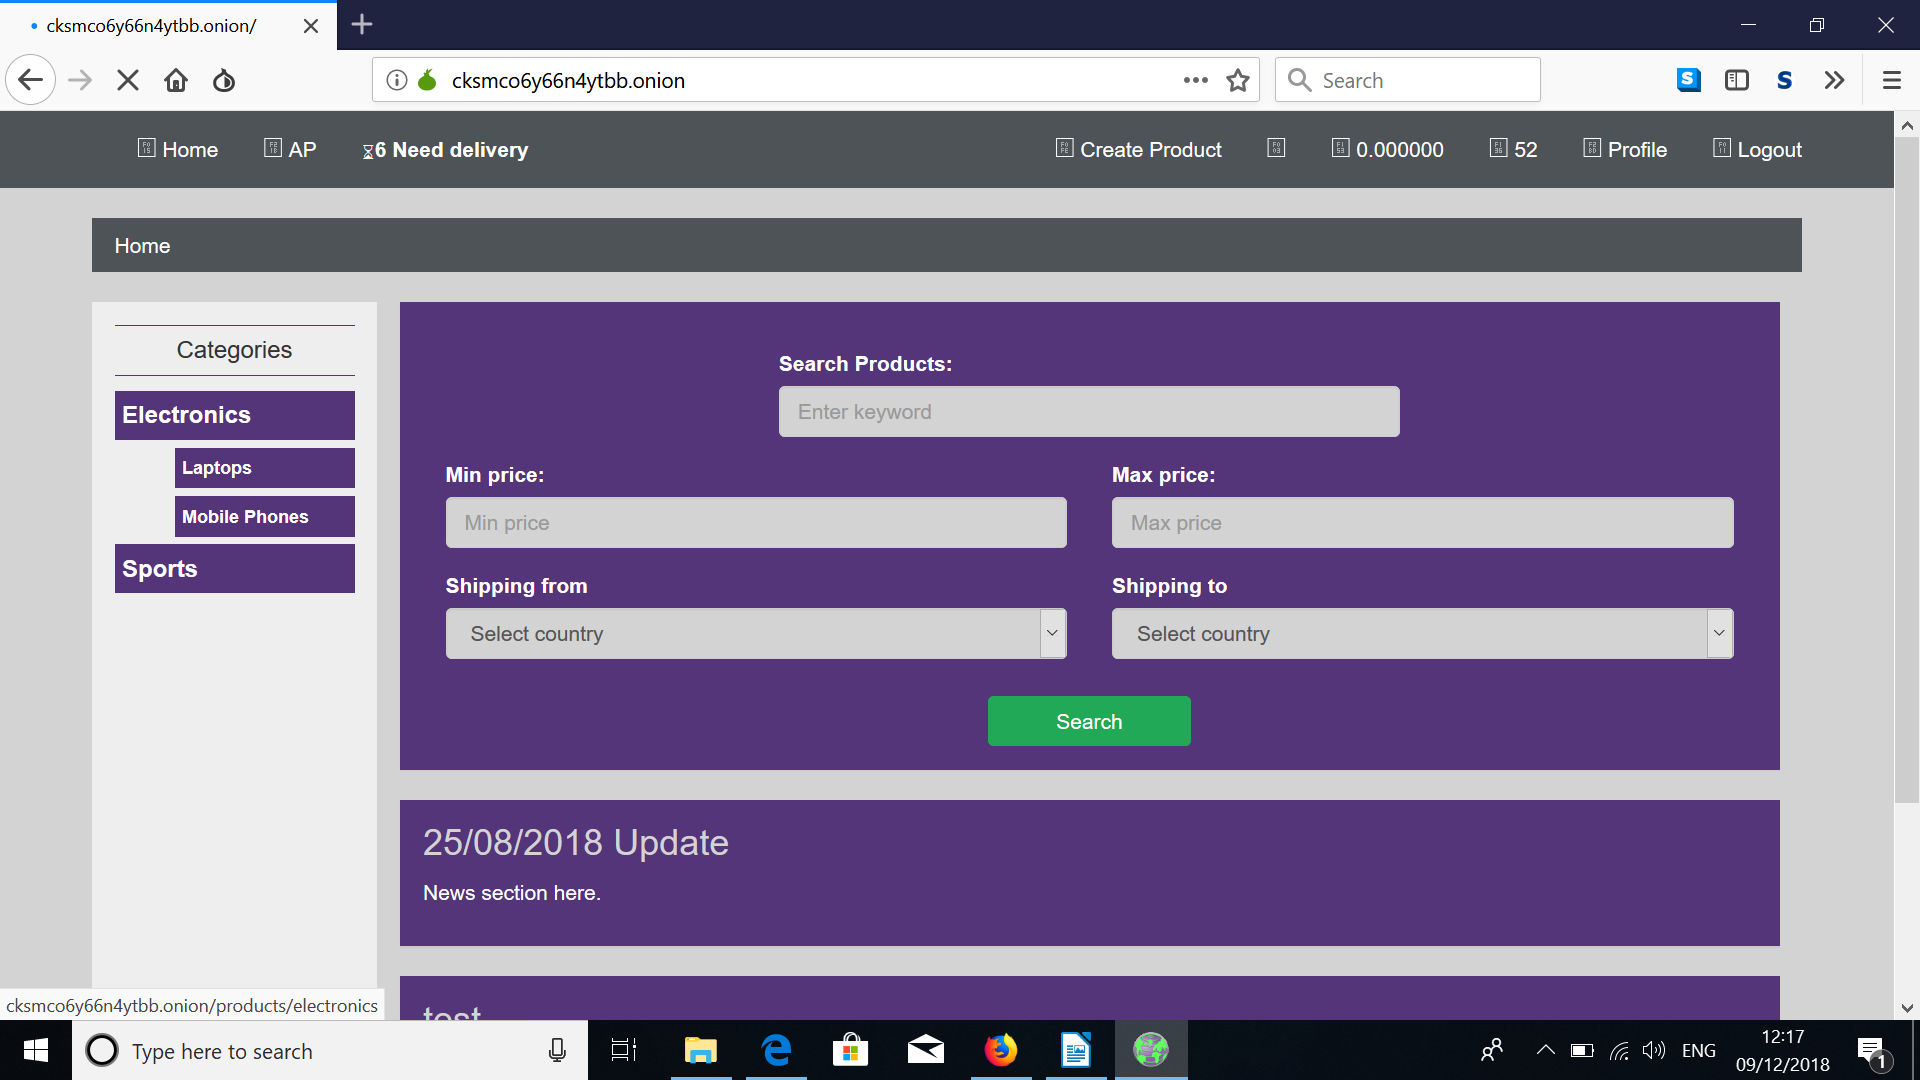Show hidden tray icons chevron
This screenshot has width=1920, height=1080.
coord(1545,1050)
